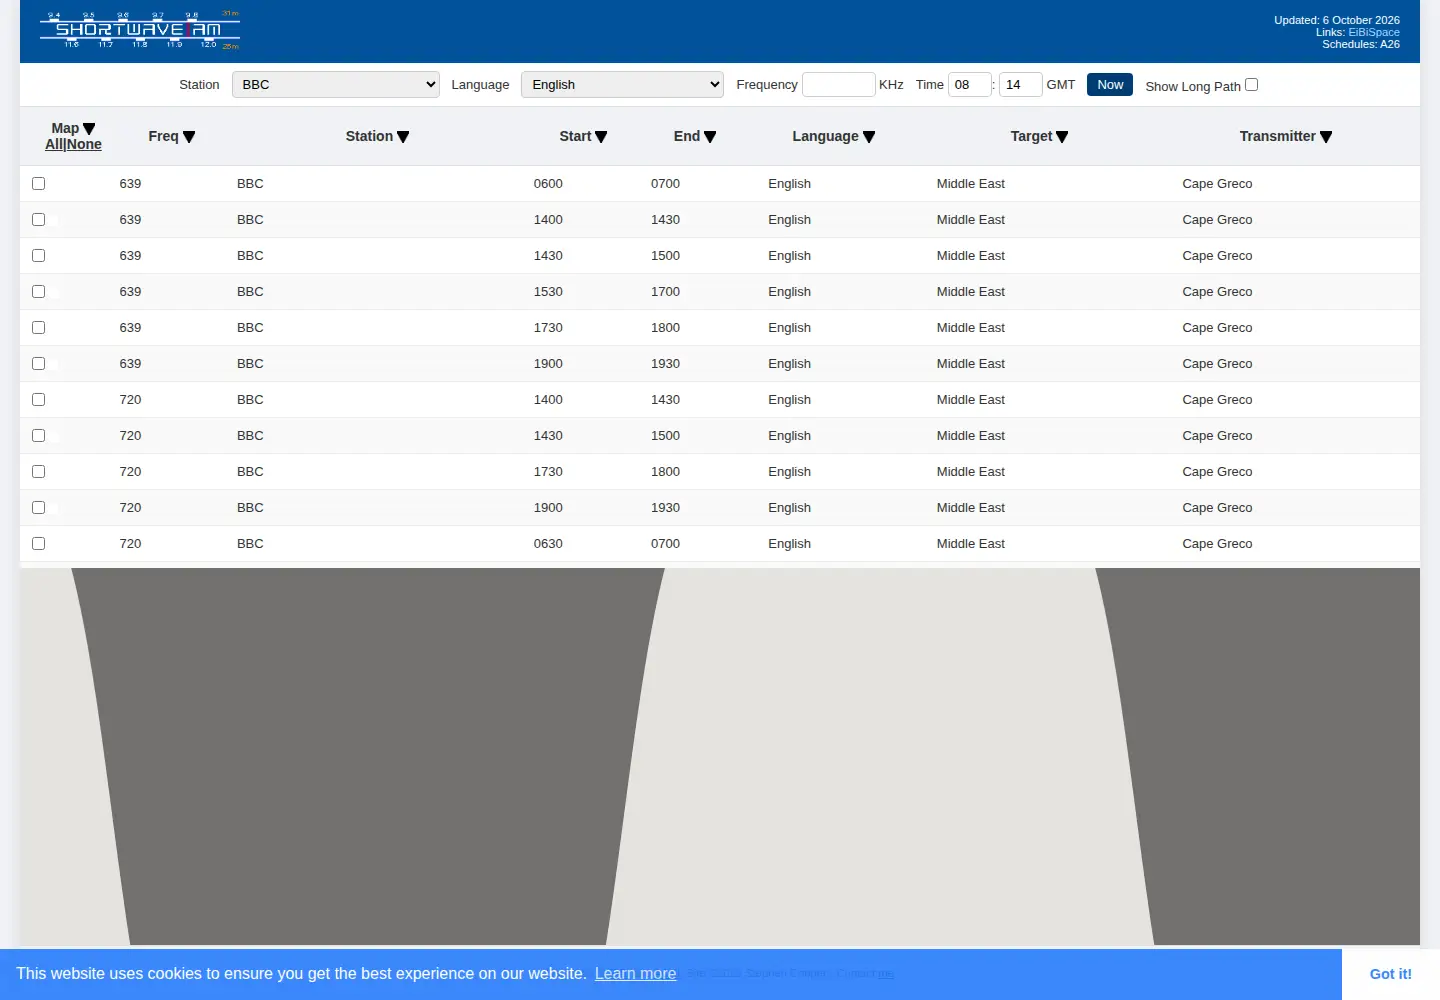Click start time 1530 cell
The width and height of the screenshot is (1440, 1000).
tap(548, 292)
